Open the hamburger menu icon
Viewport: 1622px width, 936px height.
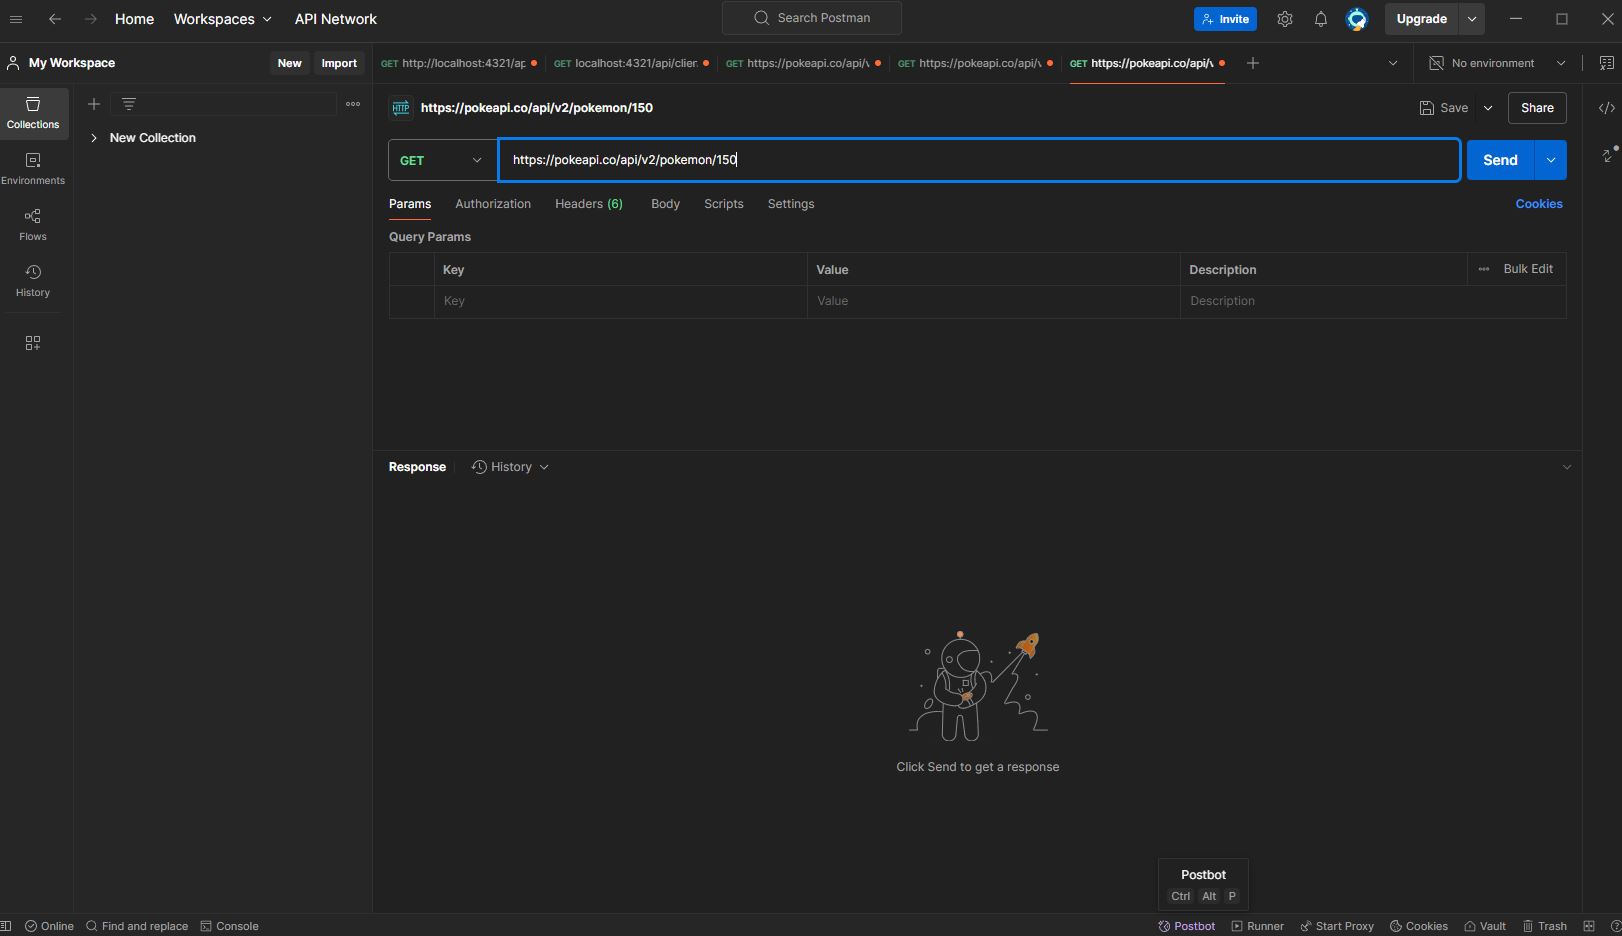click(16, 19)
